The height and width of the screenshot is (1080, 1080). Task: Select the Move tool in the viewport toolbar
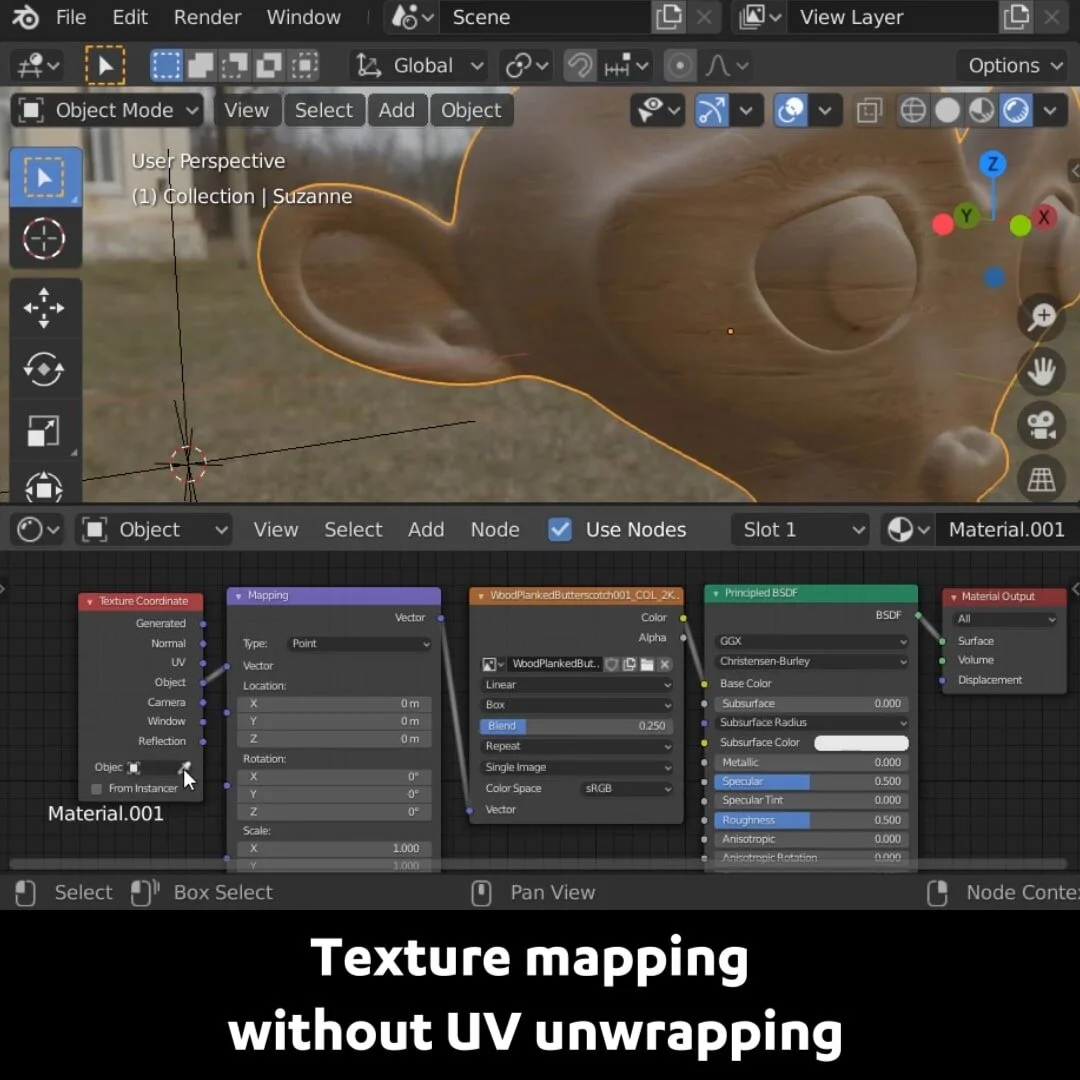(45, 308)
